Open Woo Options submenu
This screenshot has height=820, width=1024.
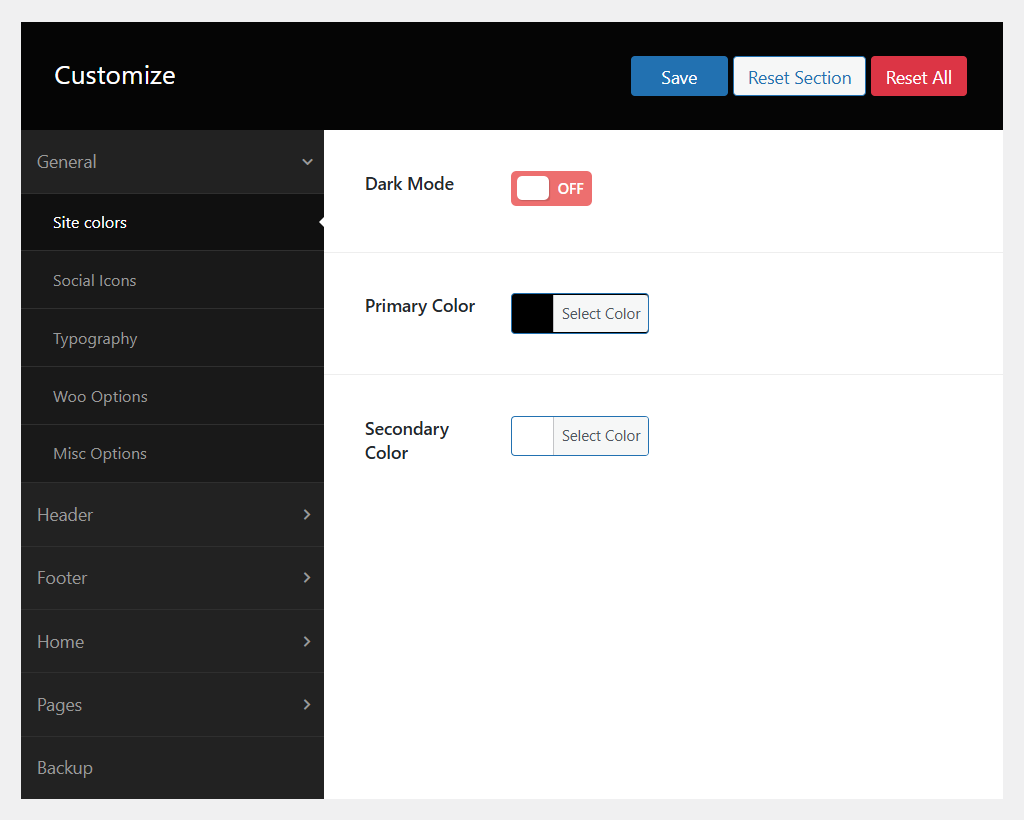(x=100, y=397)
